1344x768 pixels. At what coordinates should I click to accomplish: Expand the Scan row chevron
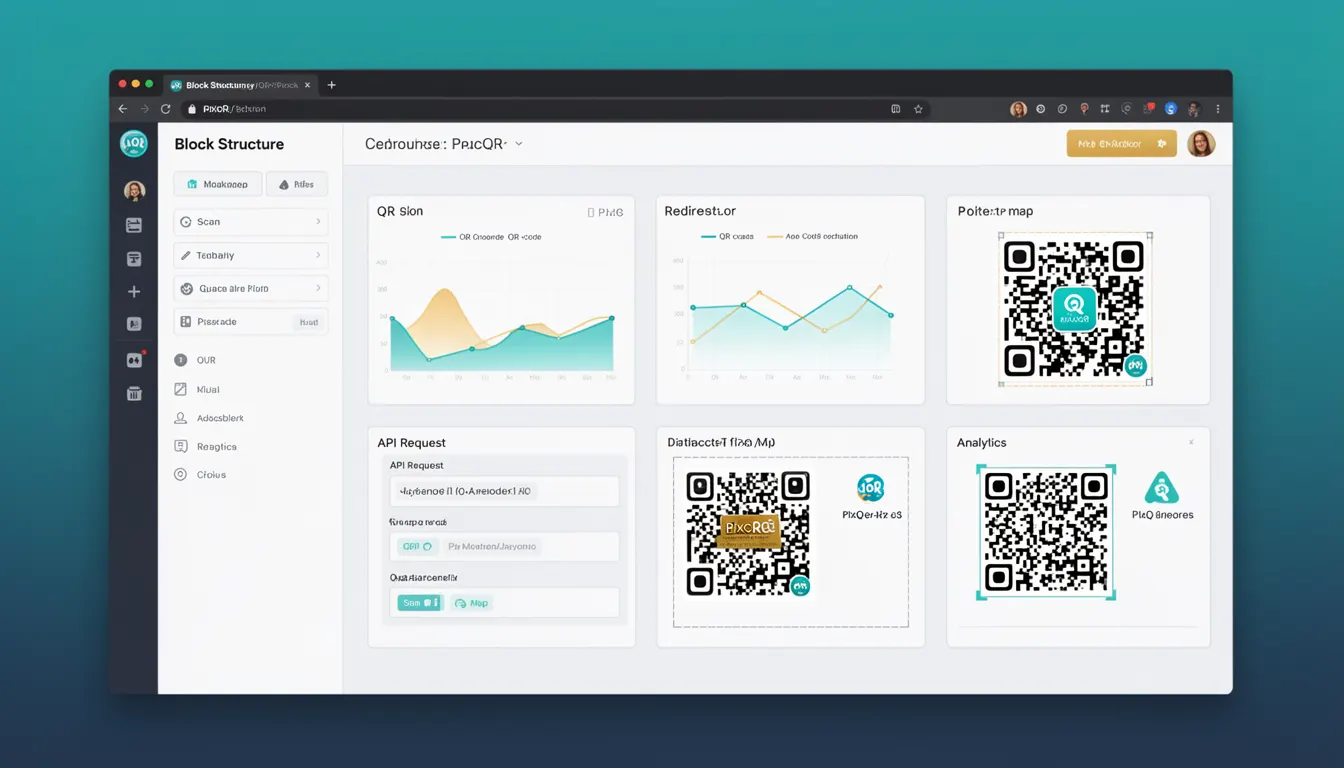click(x=318, y=222)
